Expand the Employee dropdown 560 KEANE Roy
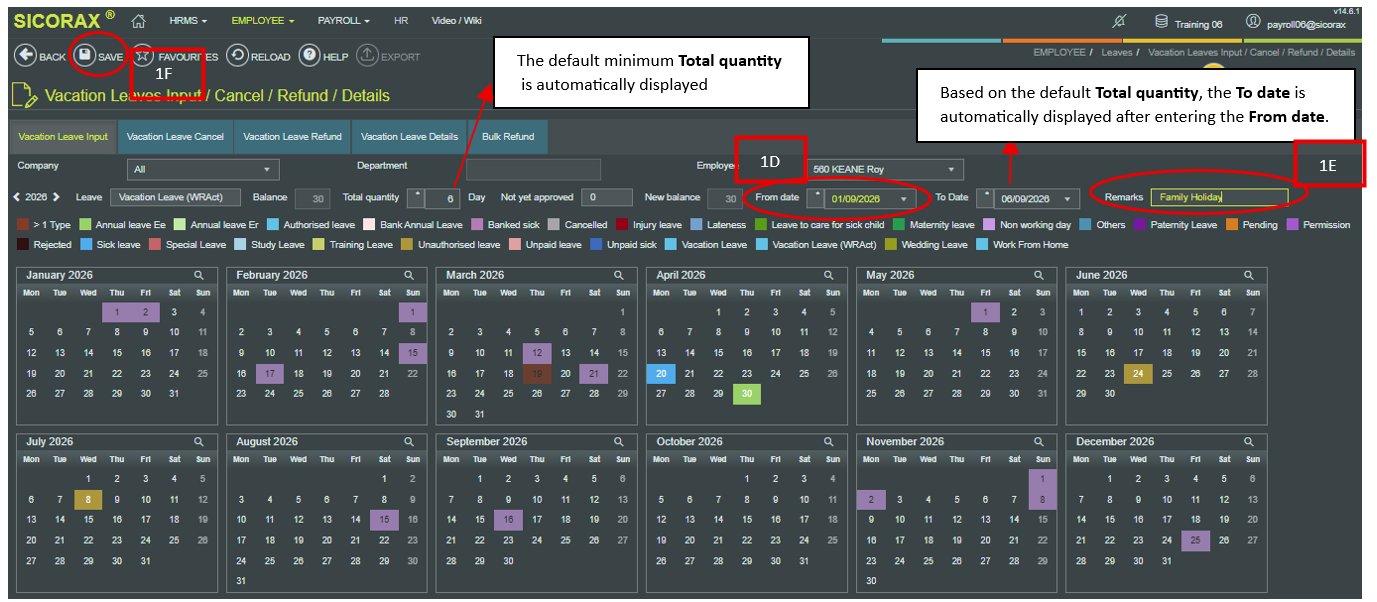Image resolution: width=1377 pixels, height=602 pixels. (886, 170)
